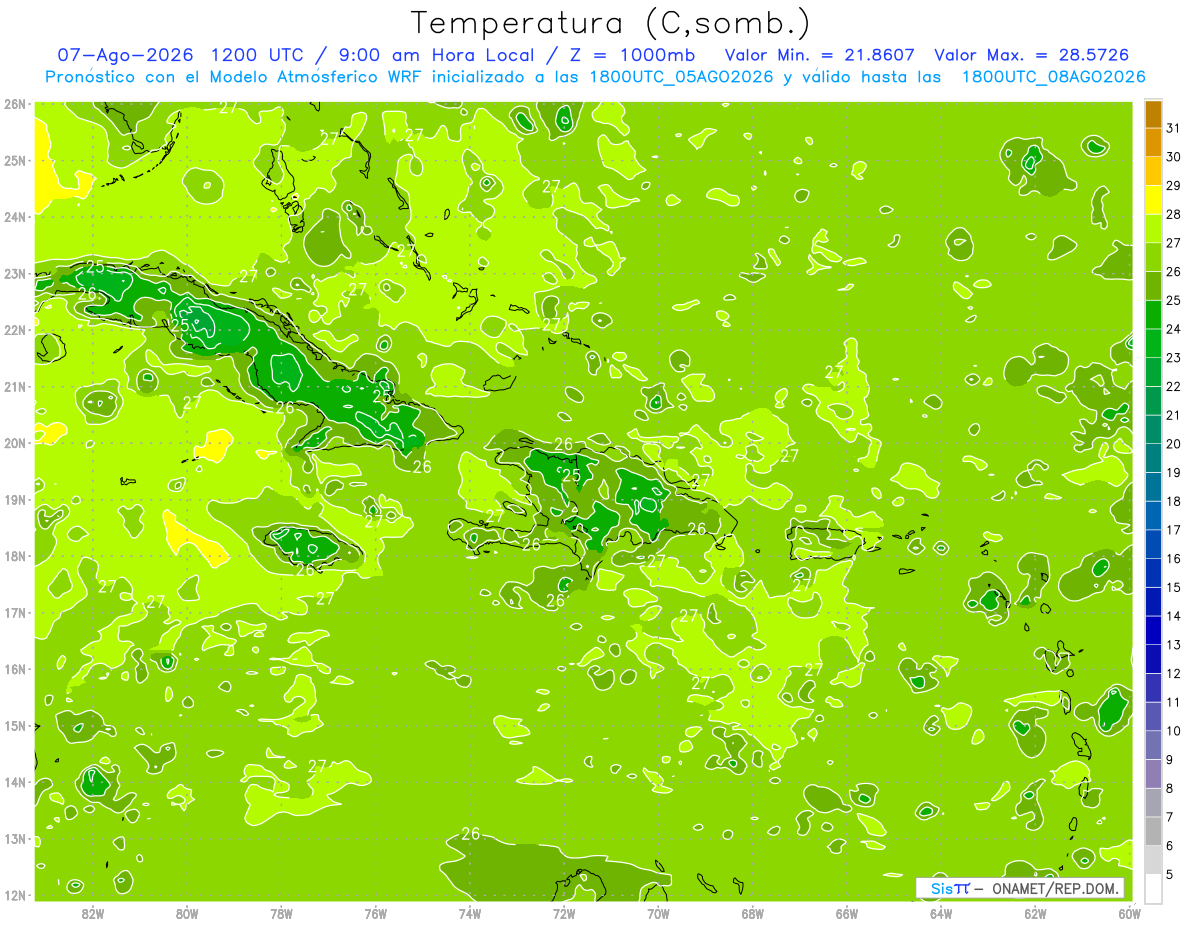Click the '20N' latitude axis label
Screen dimensions: 1200x927
click(14, 443)
